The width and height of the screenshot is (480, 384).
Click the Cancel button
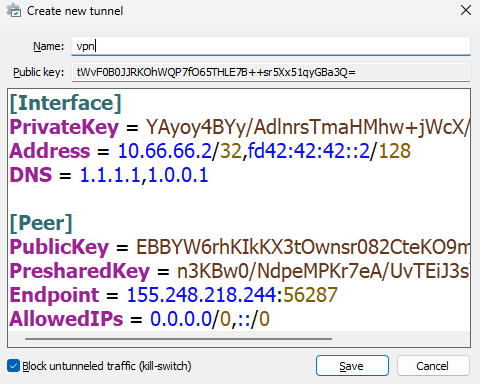tap(433, 366)
